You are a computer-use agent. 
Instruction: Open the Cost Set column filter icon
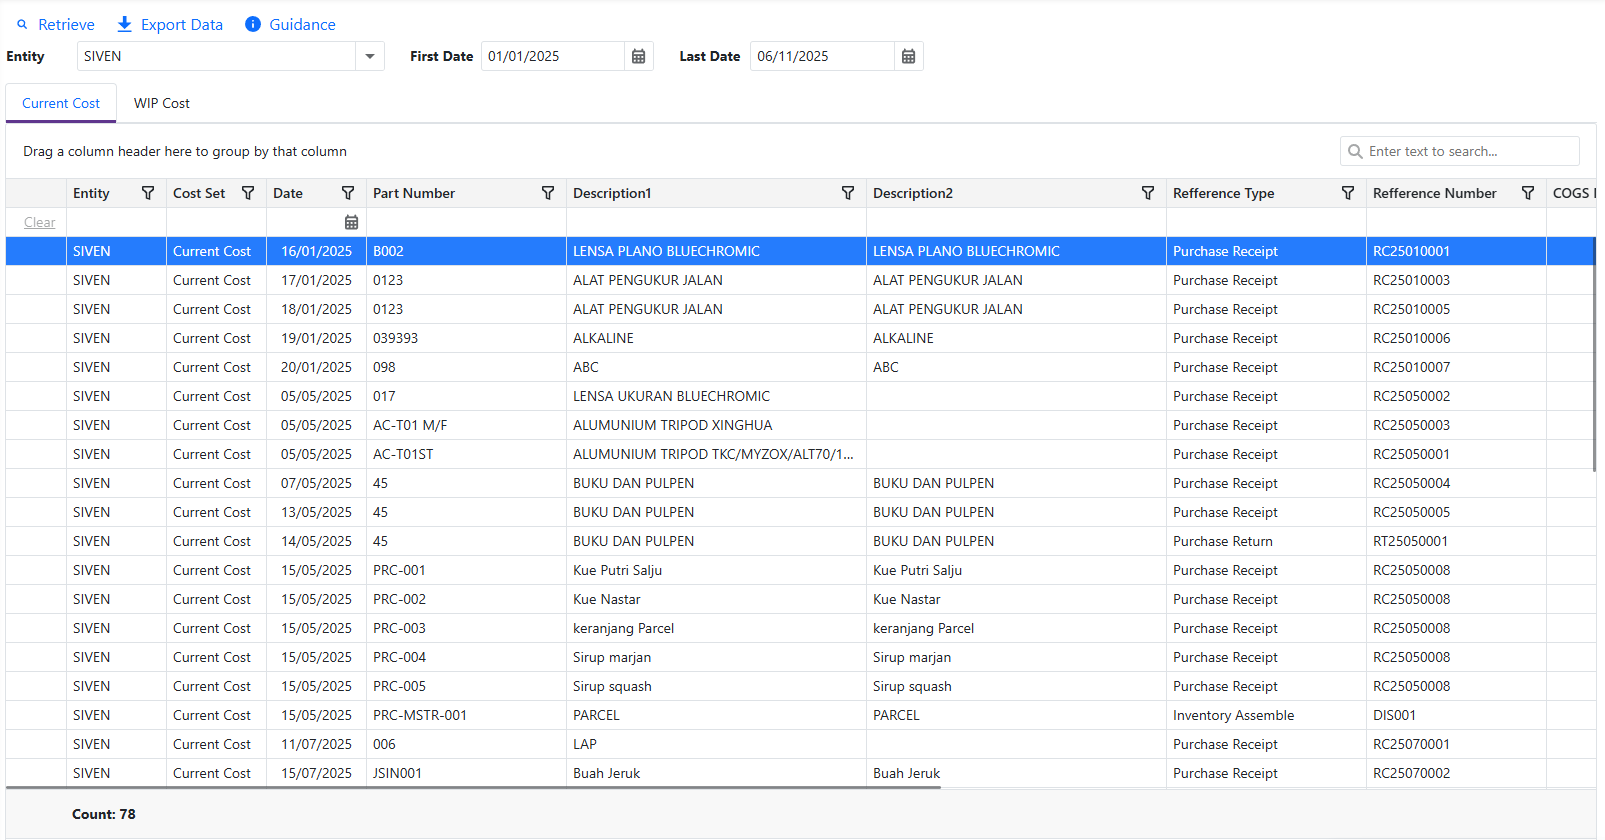[248, 193]
